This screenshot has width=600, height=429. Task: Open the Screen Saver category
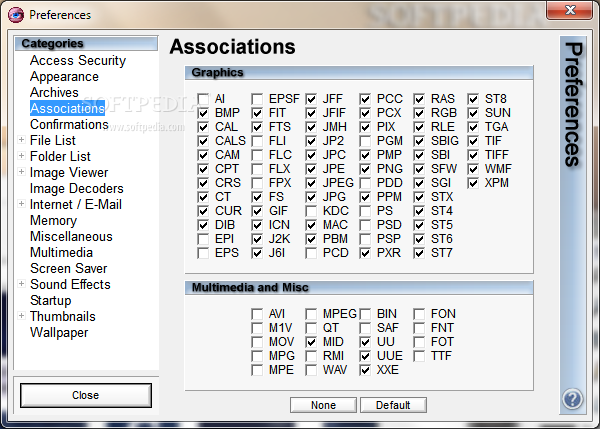tap(69, 269)
